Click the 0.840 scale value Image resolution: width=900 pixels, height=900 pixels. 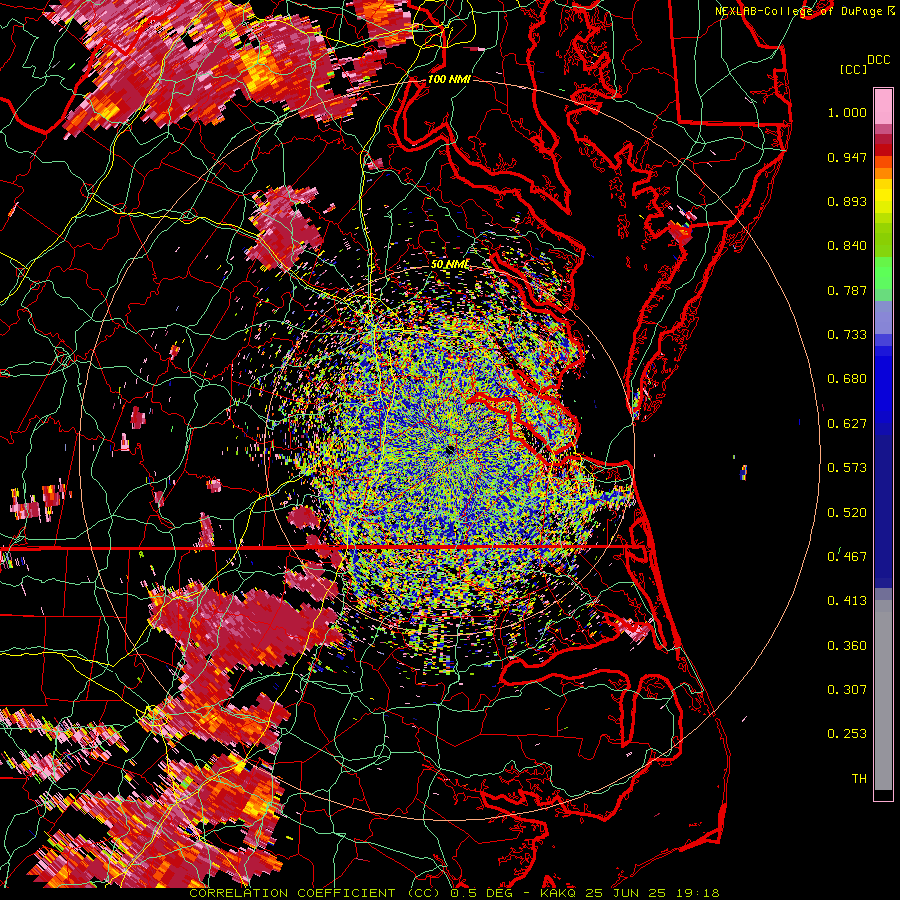click(x=847, y=246)
